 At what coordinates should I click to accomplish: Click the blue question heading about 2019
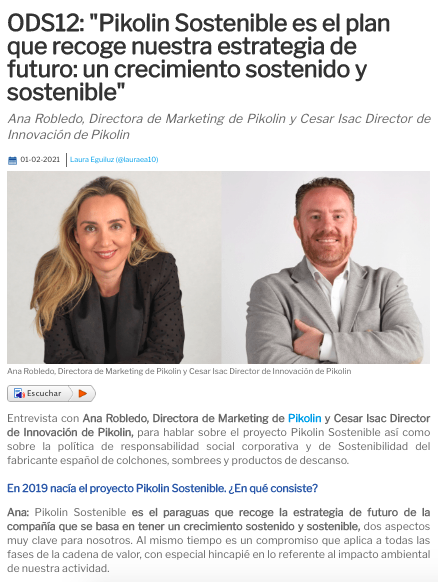pos(162,488)
